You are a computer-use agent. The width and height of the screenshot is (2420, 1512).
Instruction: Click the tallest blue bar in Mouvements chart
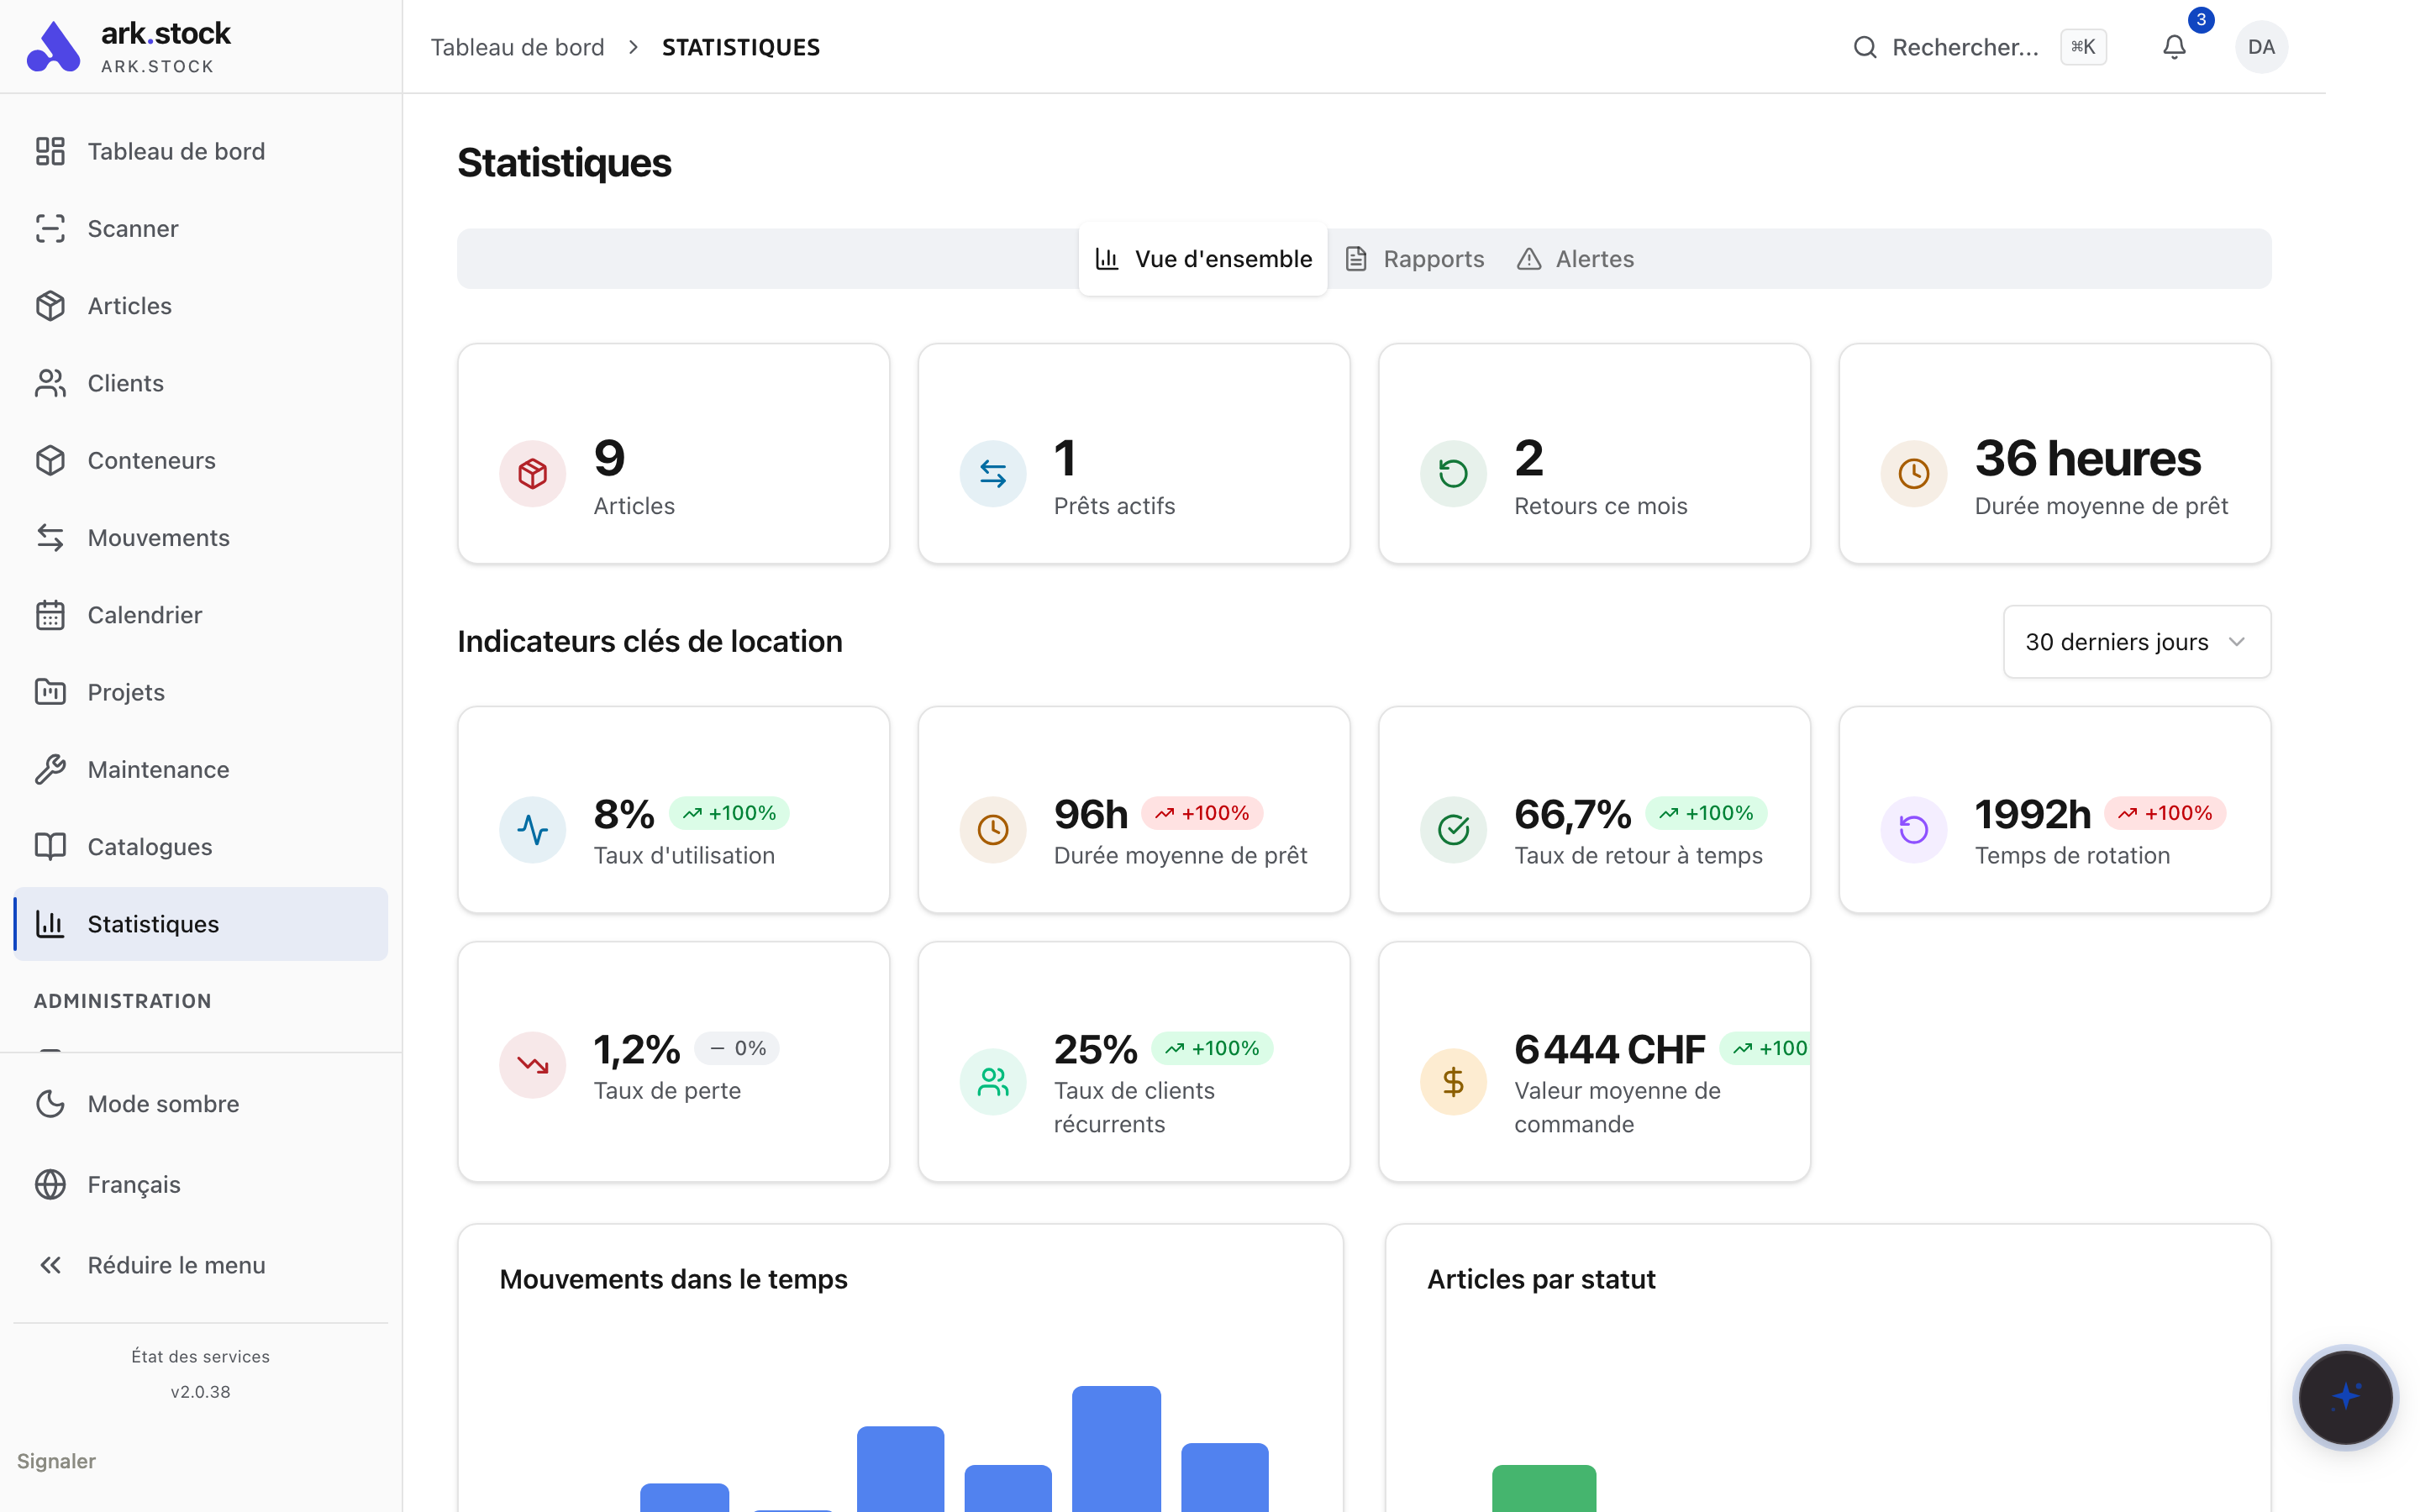coord(1116,1448)
